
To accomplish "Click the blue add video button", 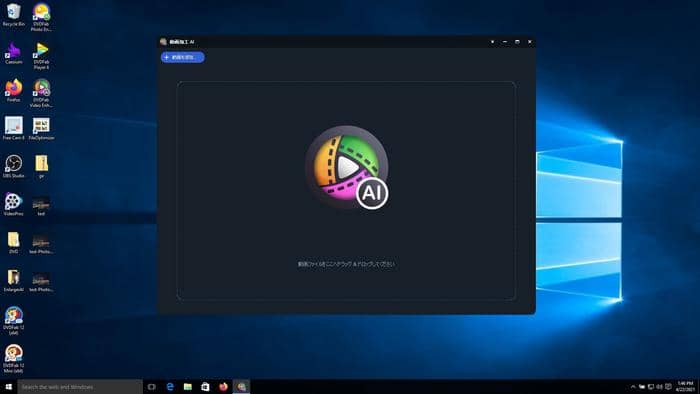I will 183,57.
